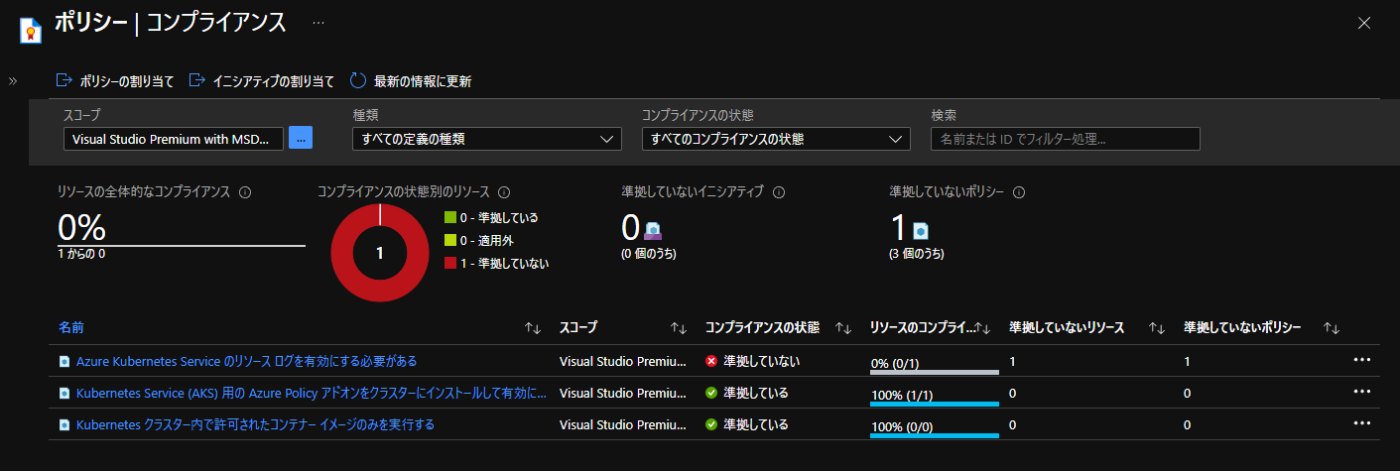Open Azure Kubernetes Service のリソース ログ policy
The width and height of the screenshot is (1400, 471).
[x=247, y=361]
